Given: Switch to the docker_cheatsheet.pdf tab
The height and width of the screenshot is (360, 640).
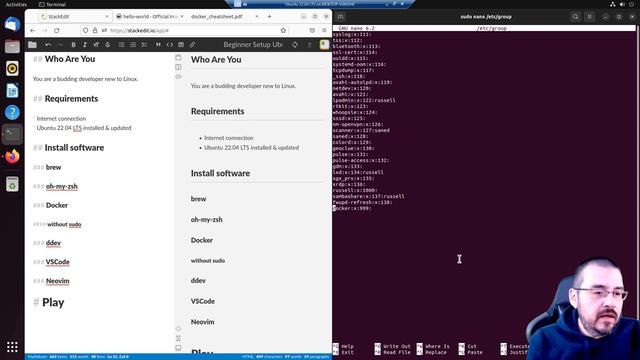Looking at the screenshot, I should (224, 16).
